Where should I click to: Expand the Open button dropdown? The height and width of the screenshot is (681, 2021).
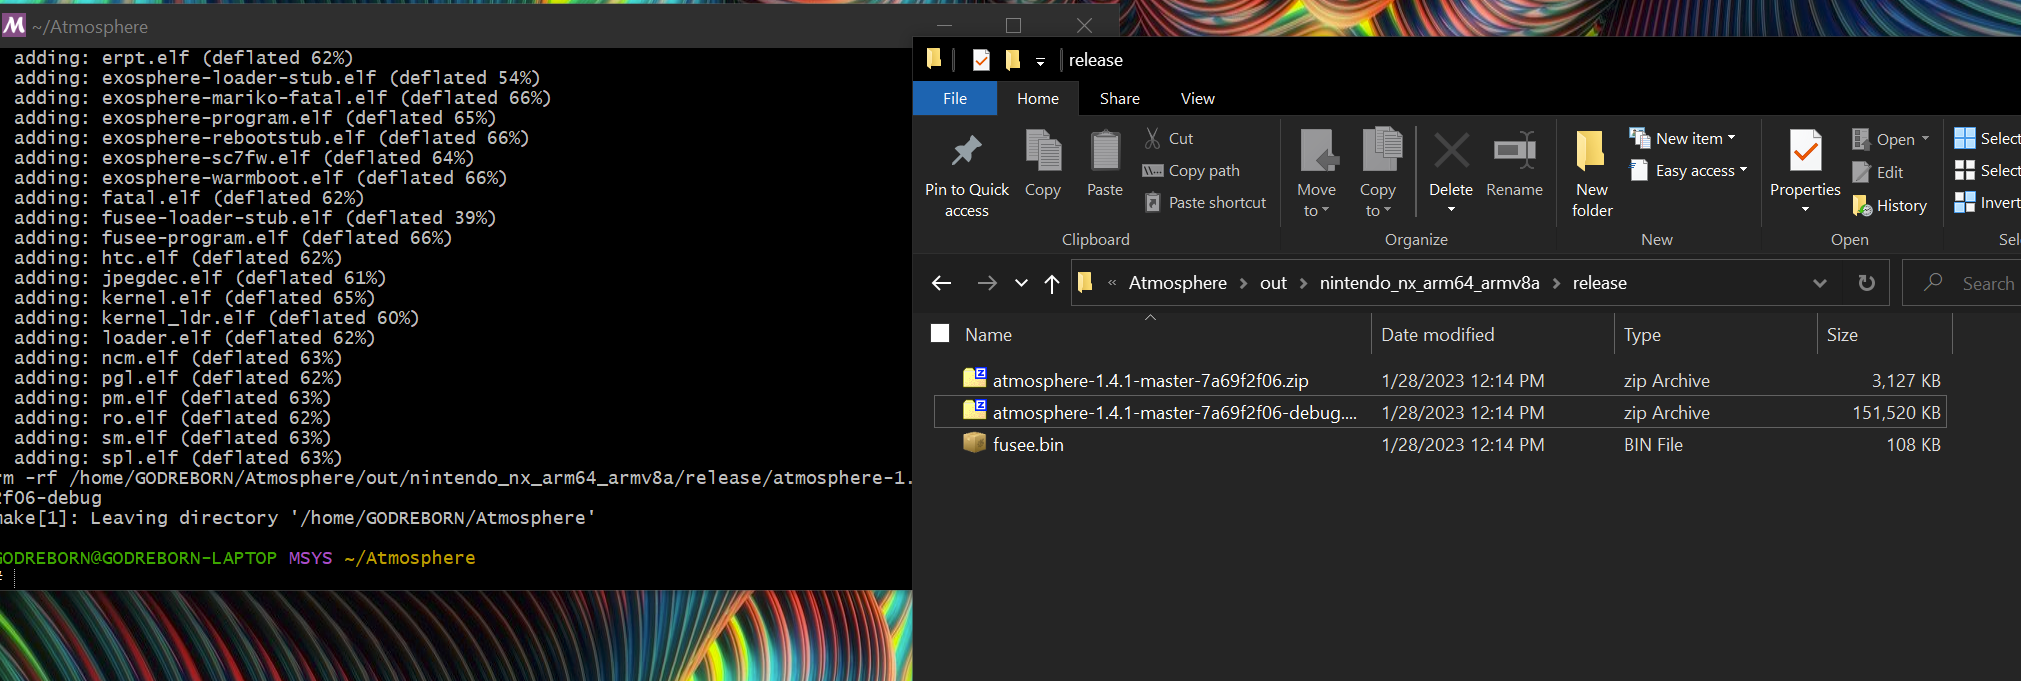point(1925,139)
